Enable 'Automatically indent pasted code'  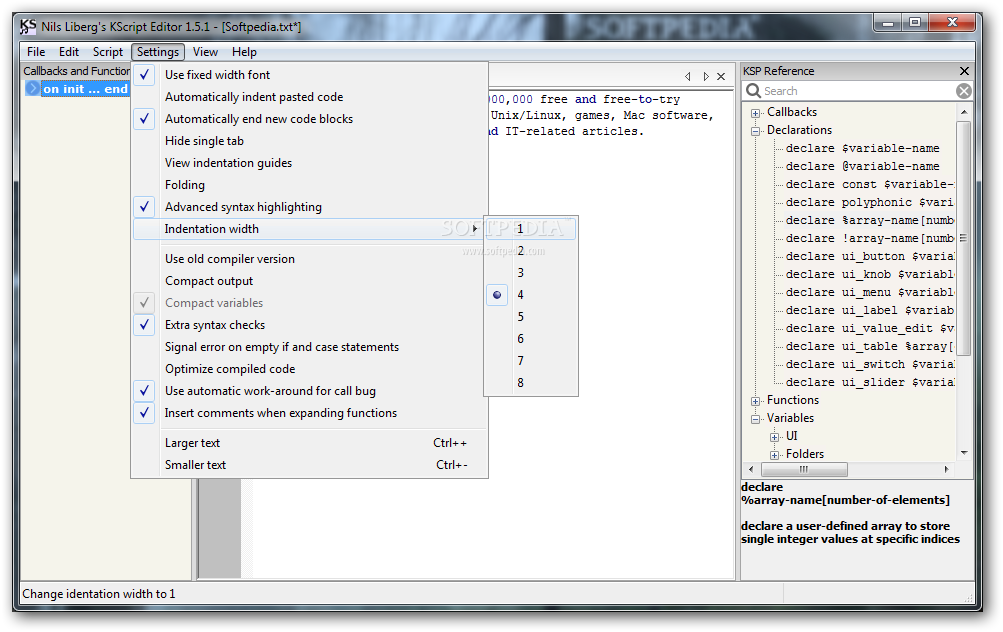310,97
